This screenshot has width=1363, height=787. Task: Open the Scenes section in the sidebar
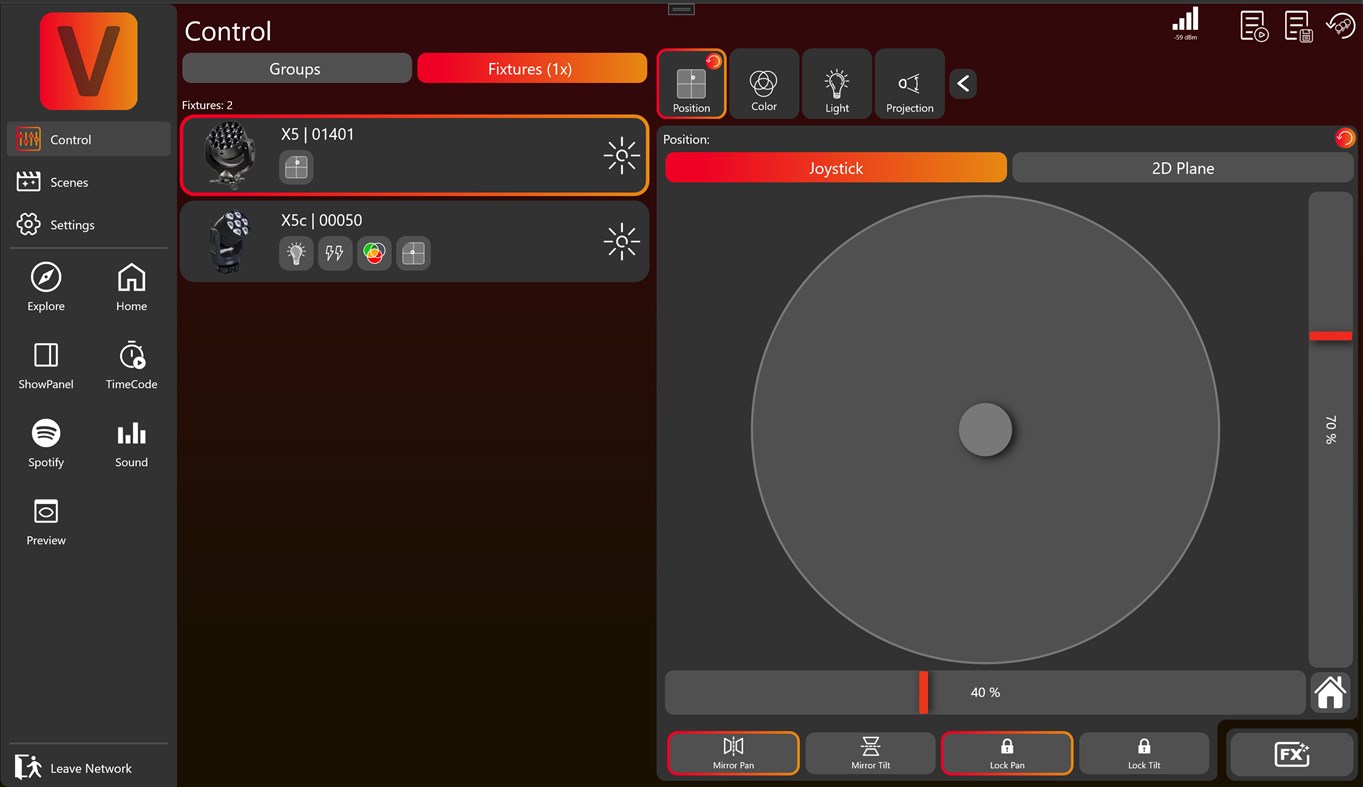[x=68, y=181]
